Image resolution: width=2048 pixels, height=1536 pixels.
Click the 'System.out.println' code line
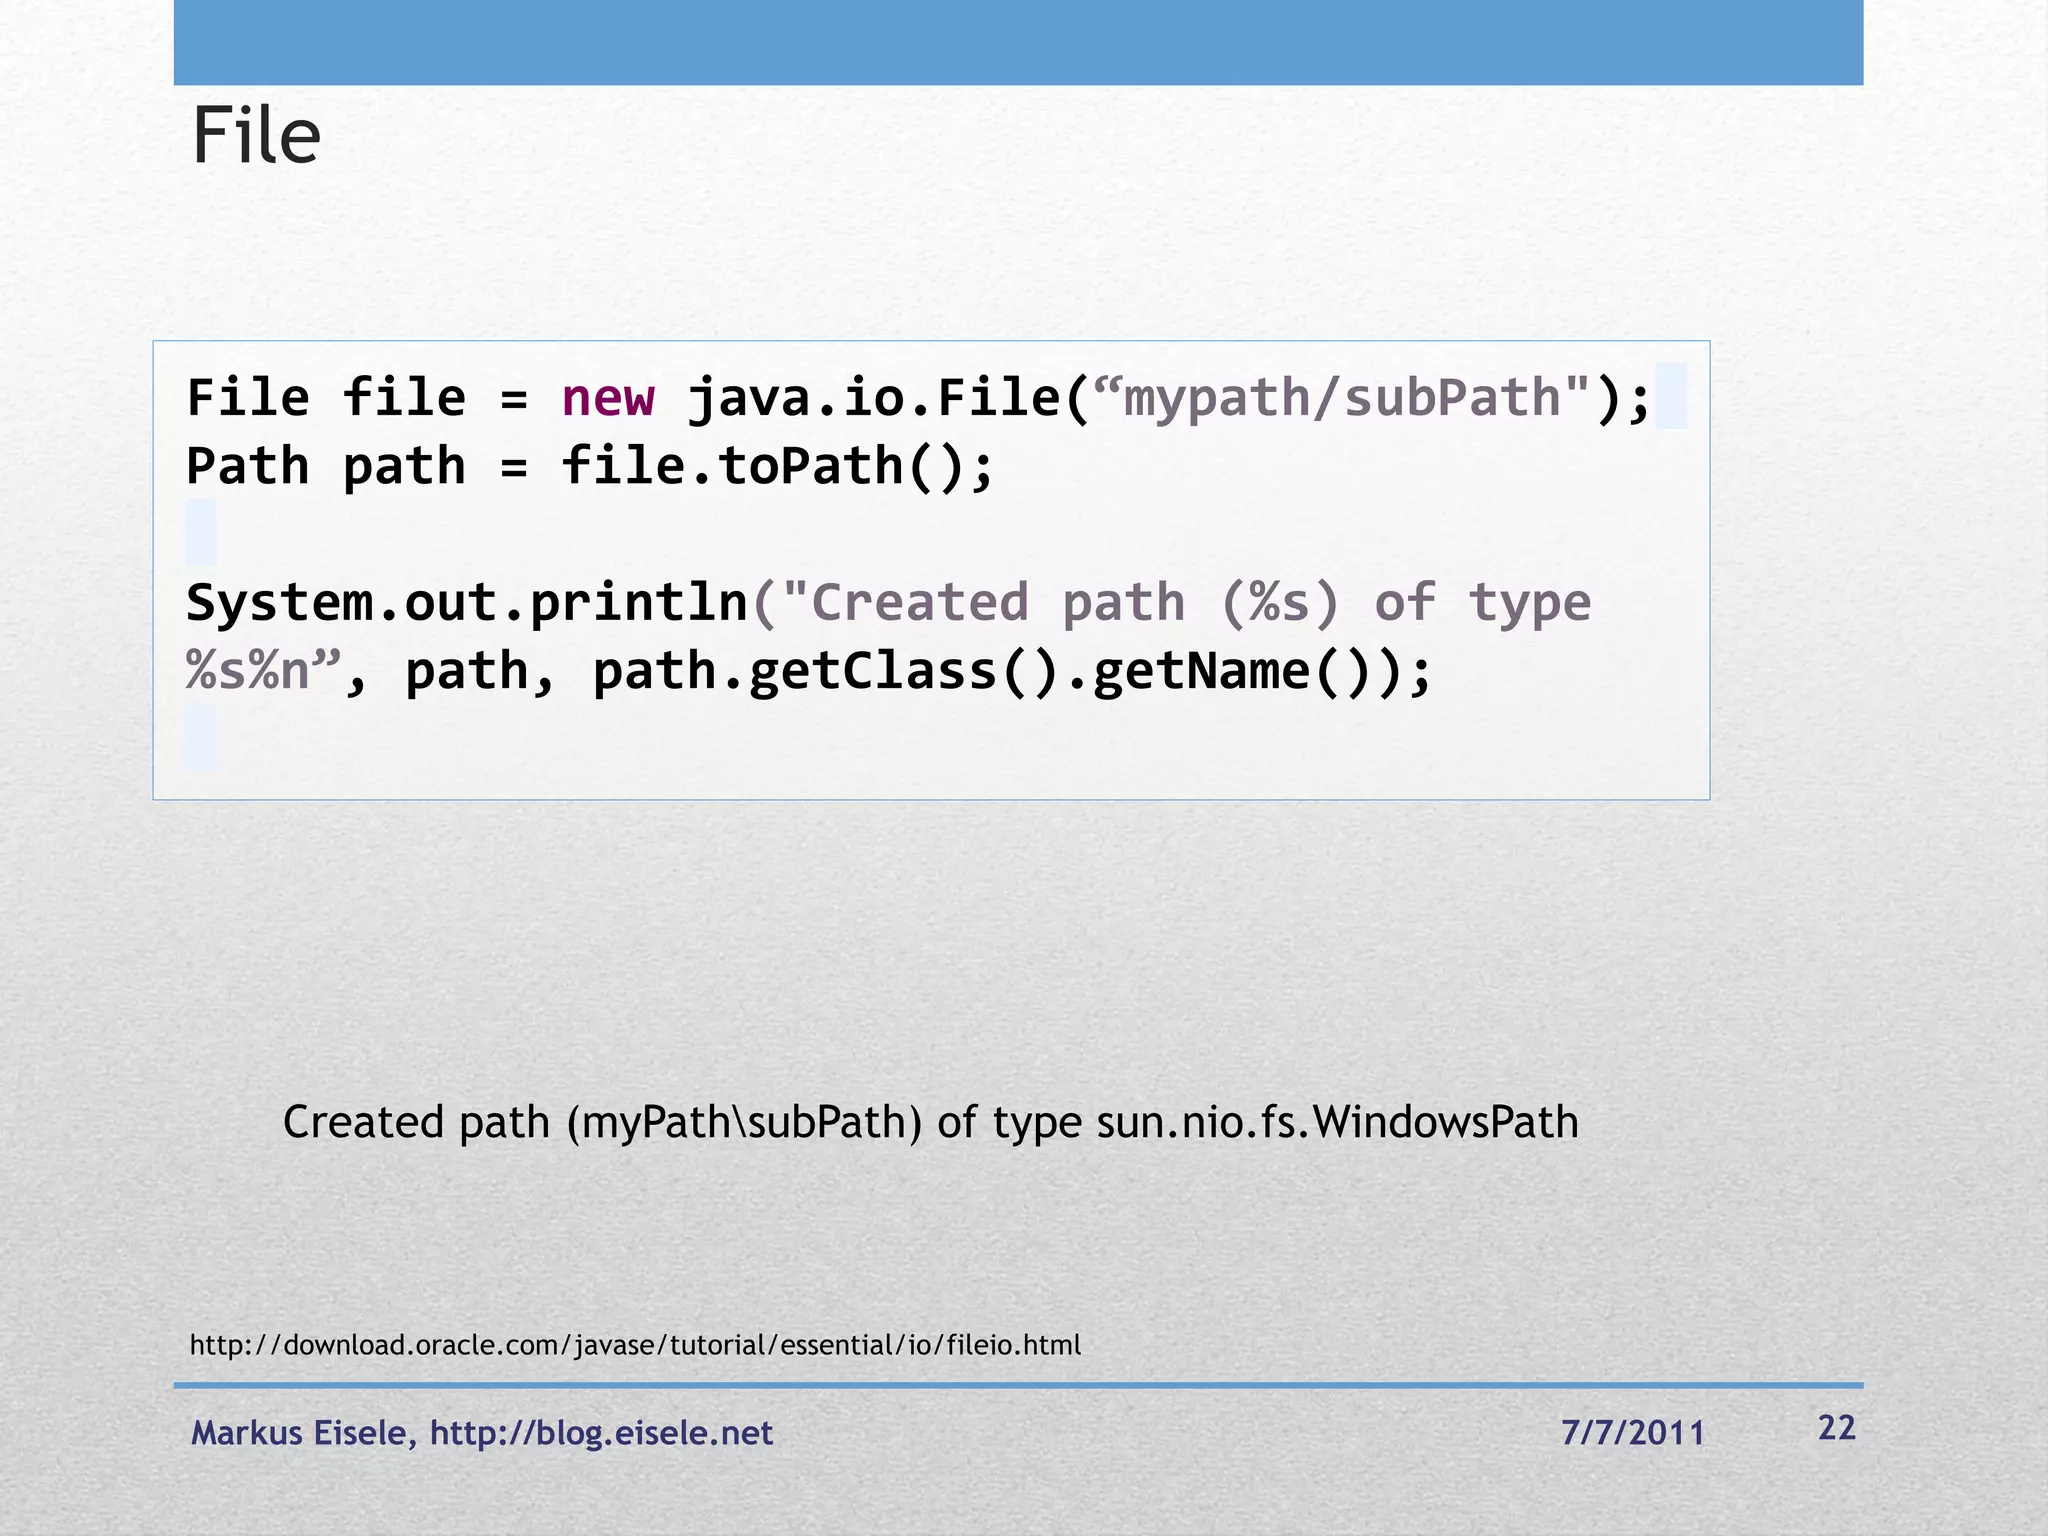tap(888, 603)
